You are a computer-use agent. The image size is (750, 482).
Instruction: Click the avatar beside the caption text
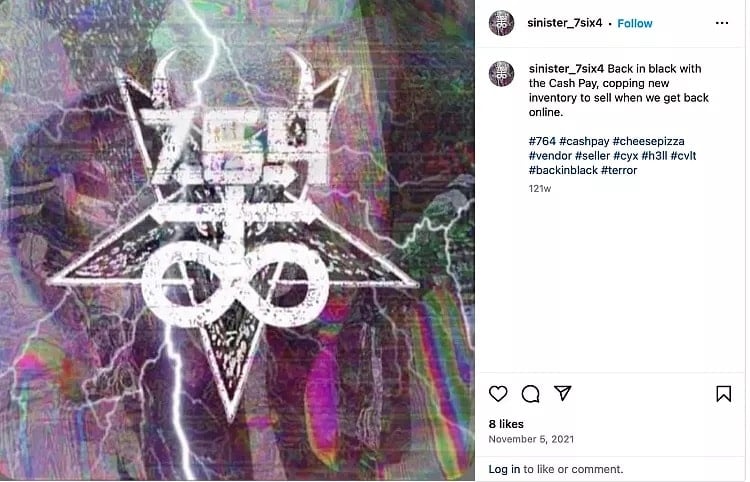coord(501,74)
